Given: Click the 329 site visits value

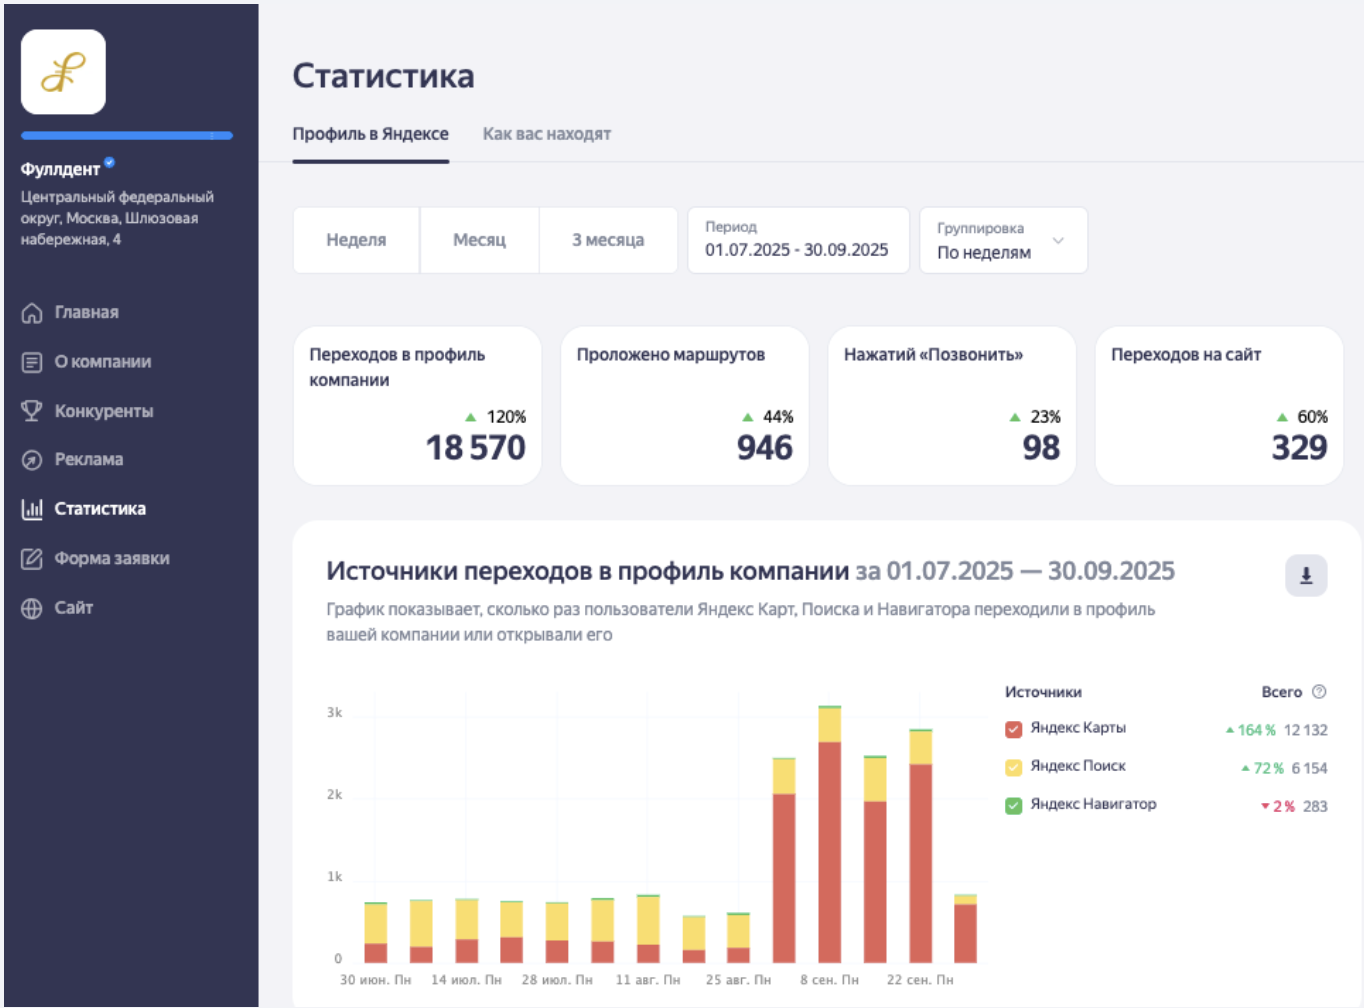Looking at the screenshot, I should pyautogui.click(x=1299, y=448).
